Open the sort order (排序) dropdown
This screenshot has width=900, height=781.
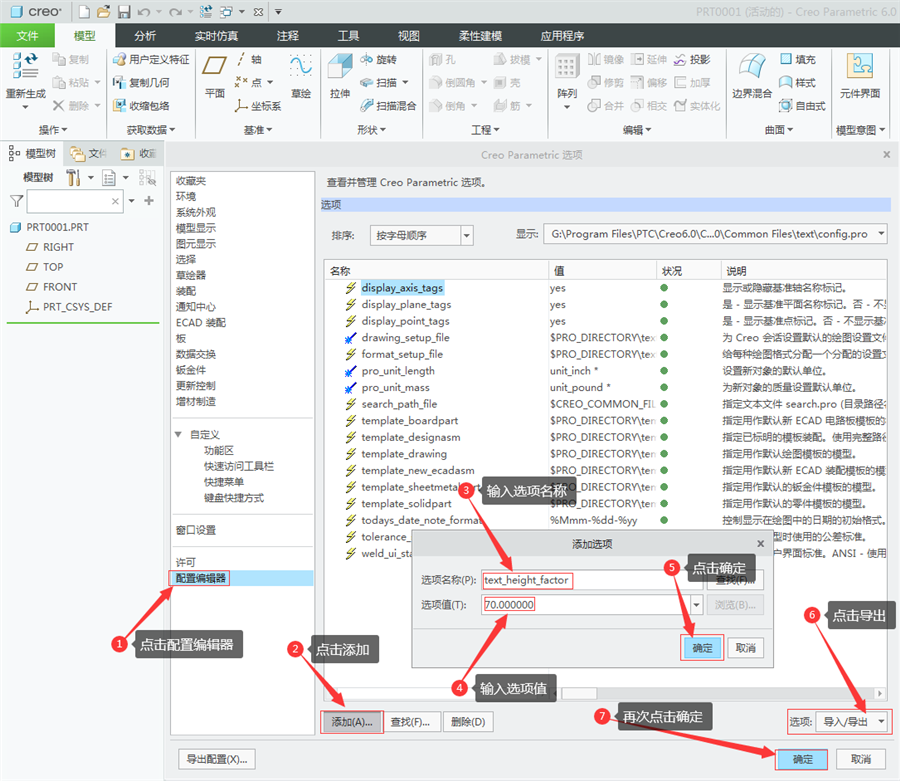click(x=467, y=235)
